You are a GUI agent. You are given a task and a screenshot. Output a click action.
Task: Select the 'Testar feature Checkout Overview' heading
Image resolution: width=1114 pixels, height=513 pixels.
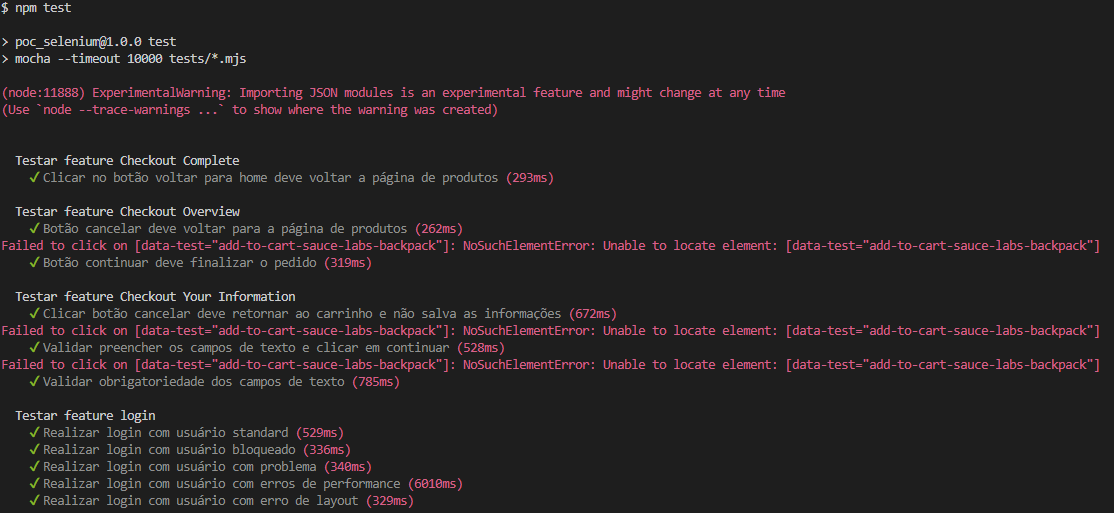[x=127, y=212]
